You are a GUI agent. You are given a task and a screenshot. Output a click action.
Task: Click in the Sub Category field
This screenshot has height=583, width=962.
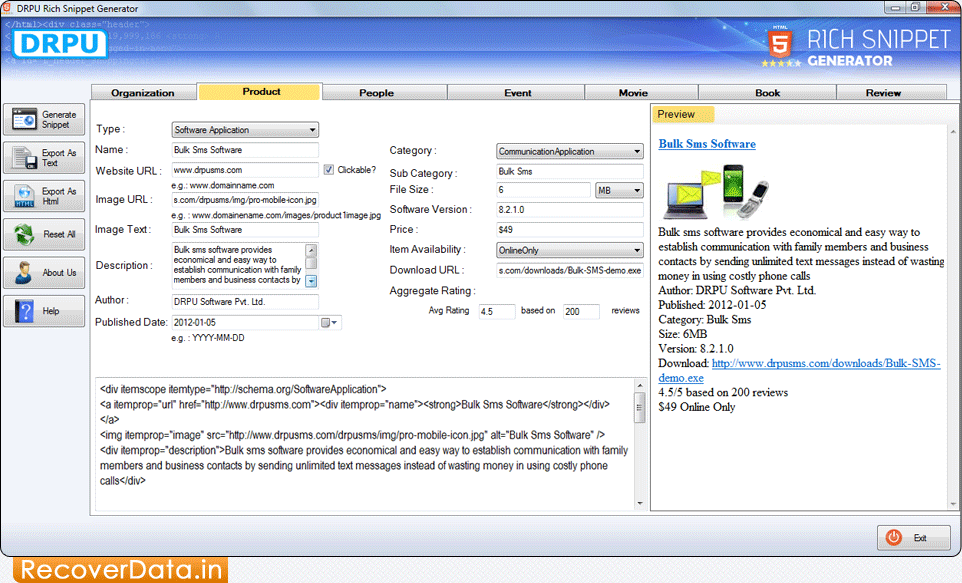click(569, 171)
